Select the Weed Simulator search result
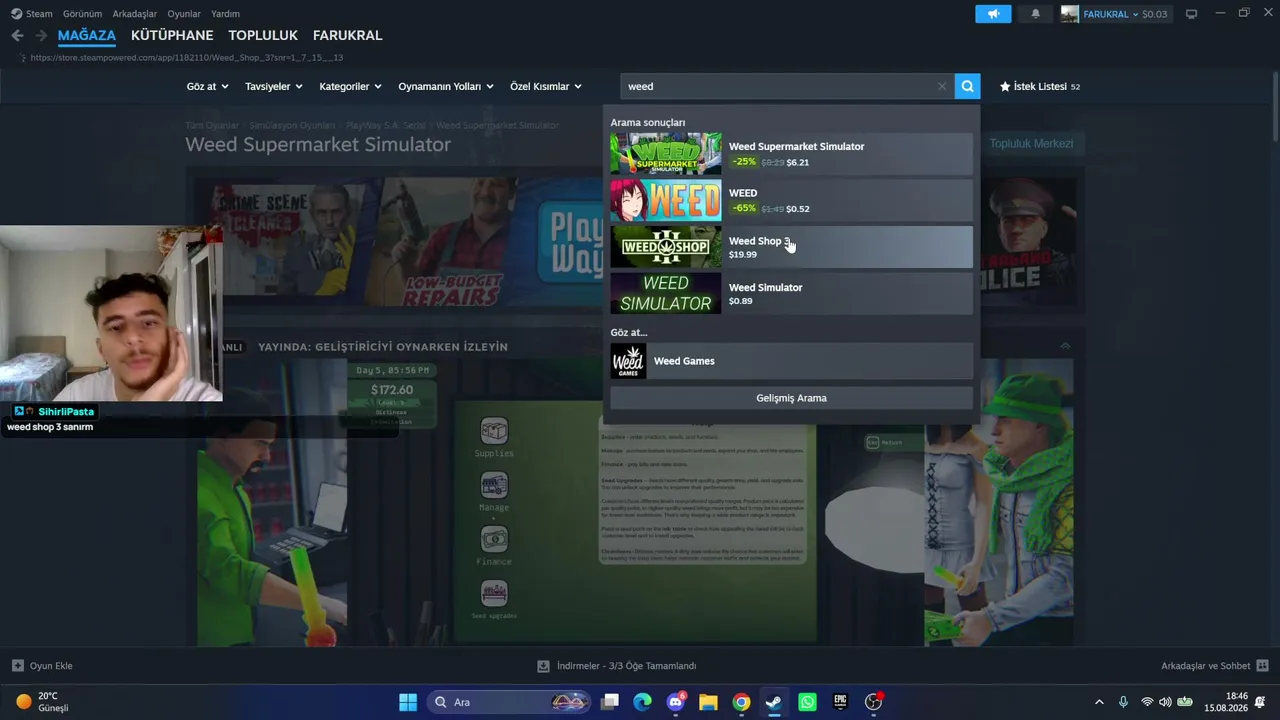The width and height of the screenshot is (1280, 720). coord(791,294)
